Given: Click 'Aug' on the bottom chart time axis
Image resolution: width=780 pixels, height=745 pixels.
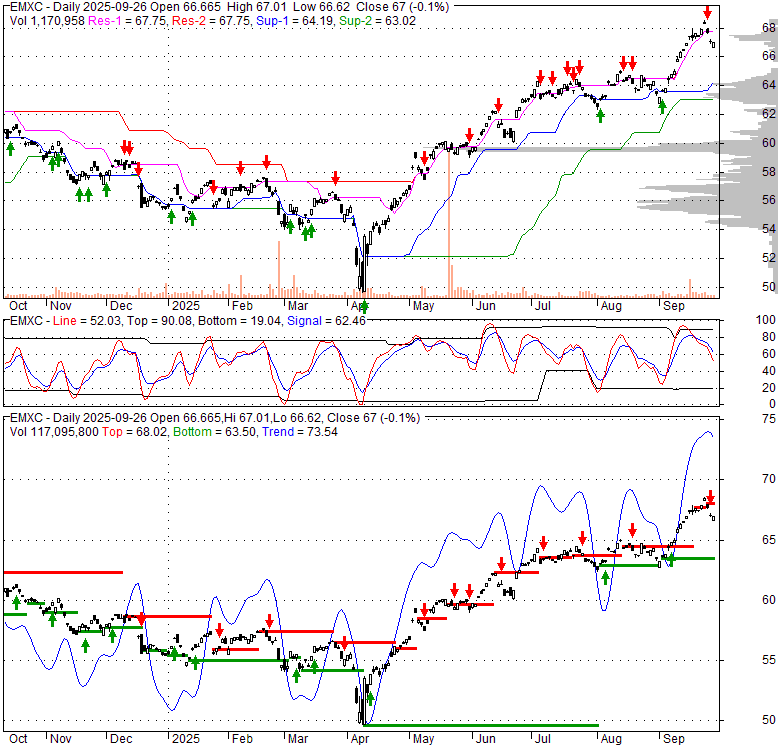Looking at the screenshot, I should click(611, 739).
